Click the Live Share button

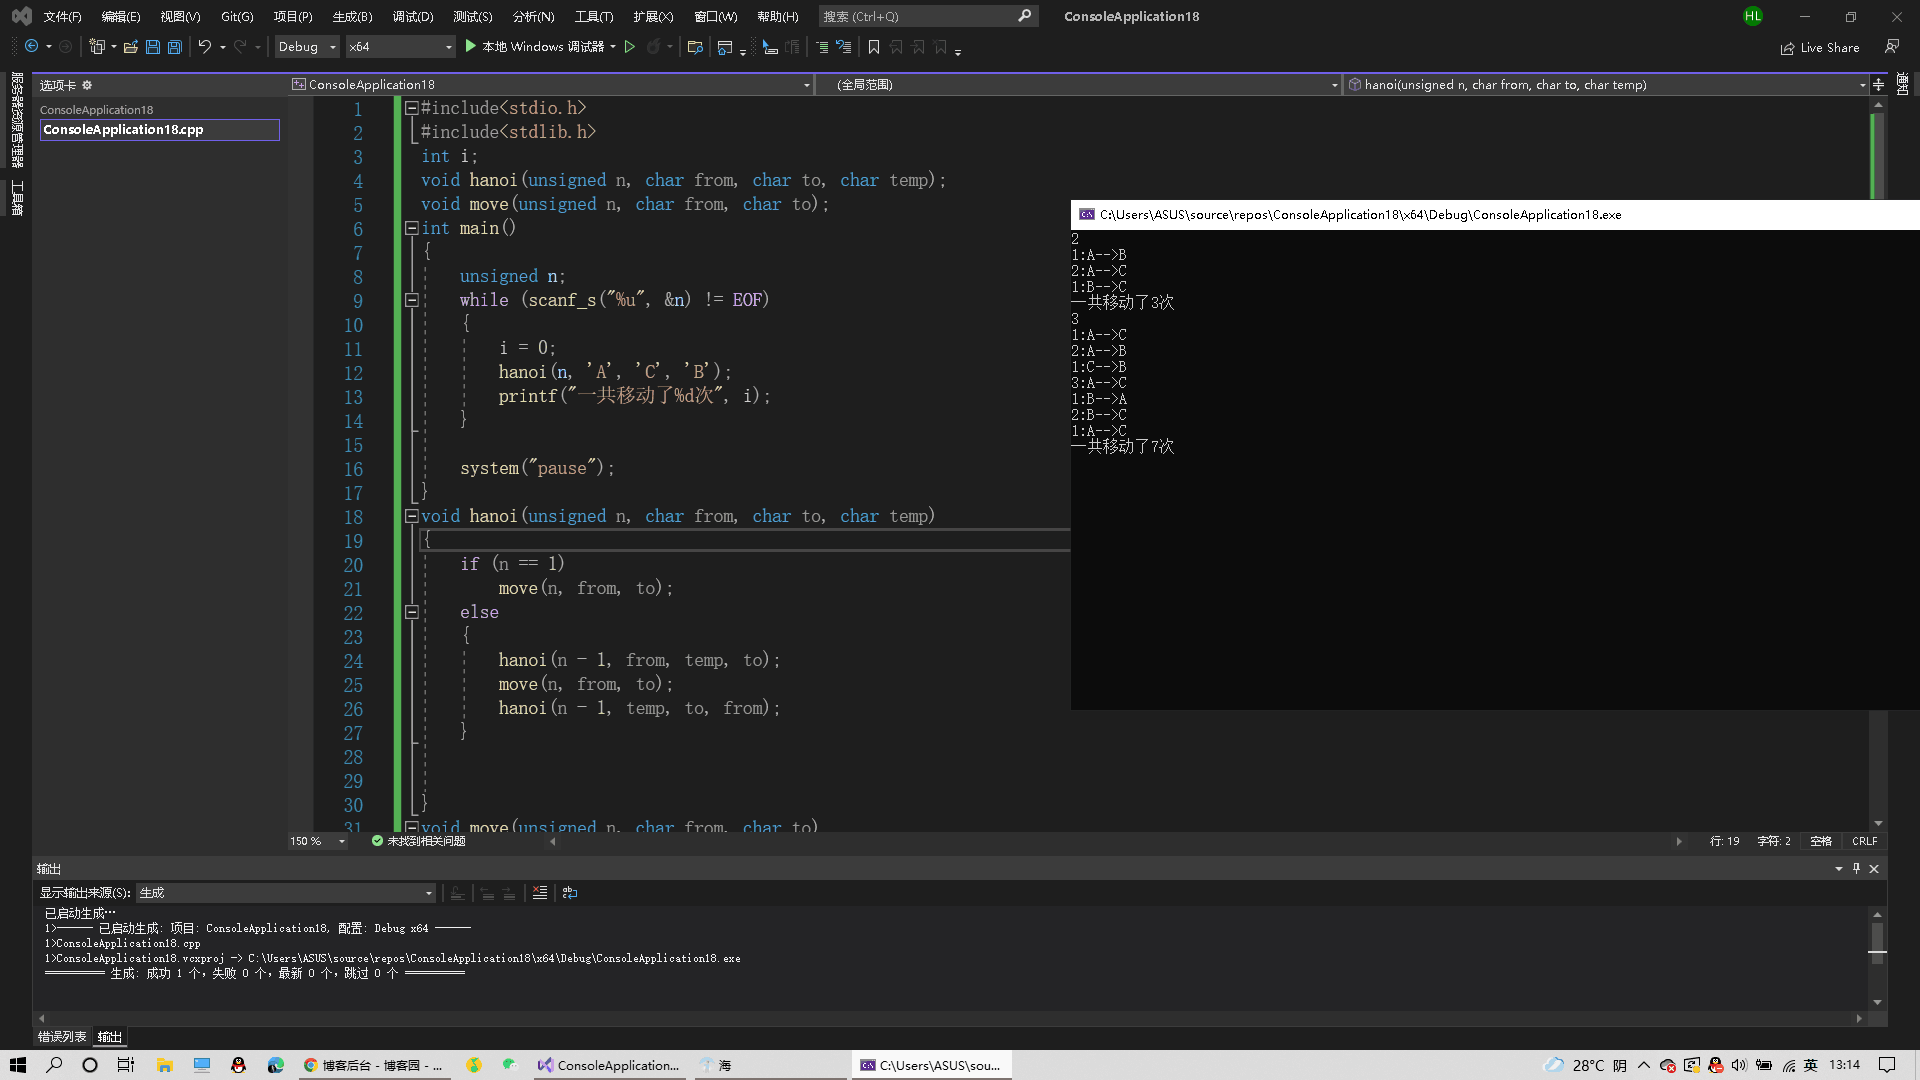pyautogui.click(x=1820, y=47)
